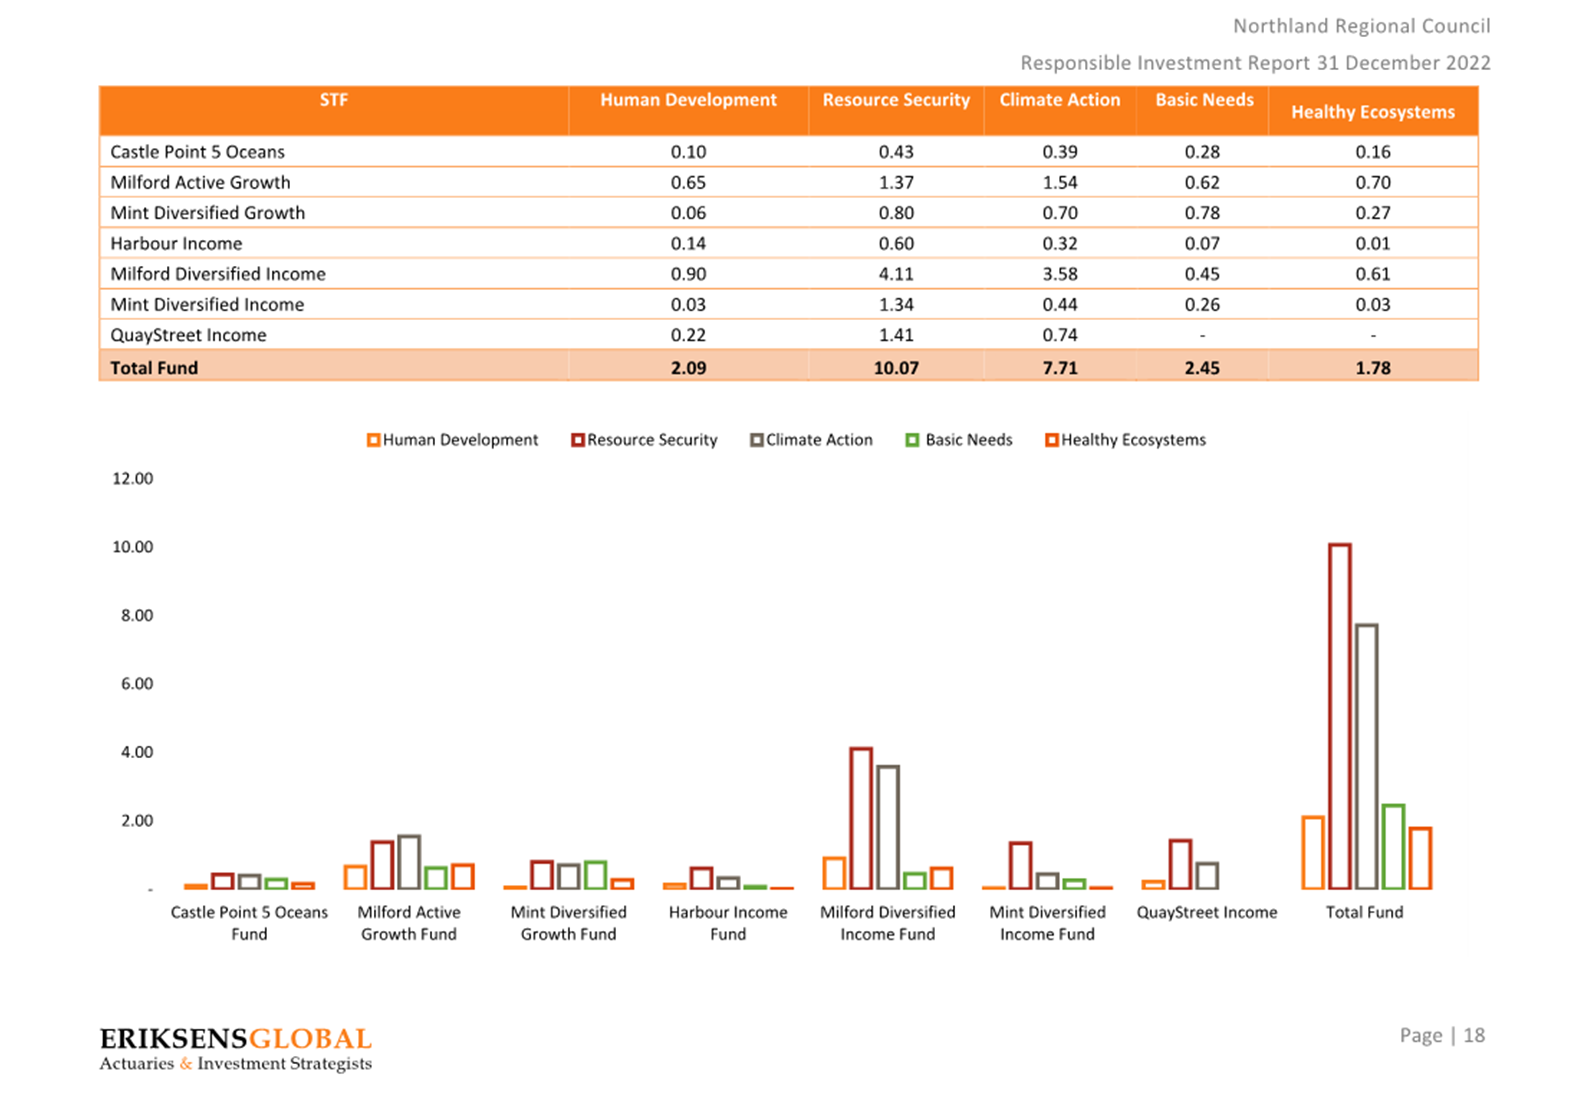Click Mint Diversified Income Fund axis label
This screenshot has width=1589, height=1096.
tap(1047, 923)
